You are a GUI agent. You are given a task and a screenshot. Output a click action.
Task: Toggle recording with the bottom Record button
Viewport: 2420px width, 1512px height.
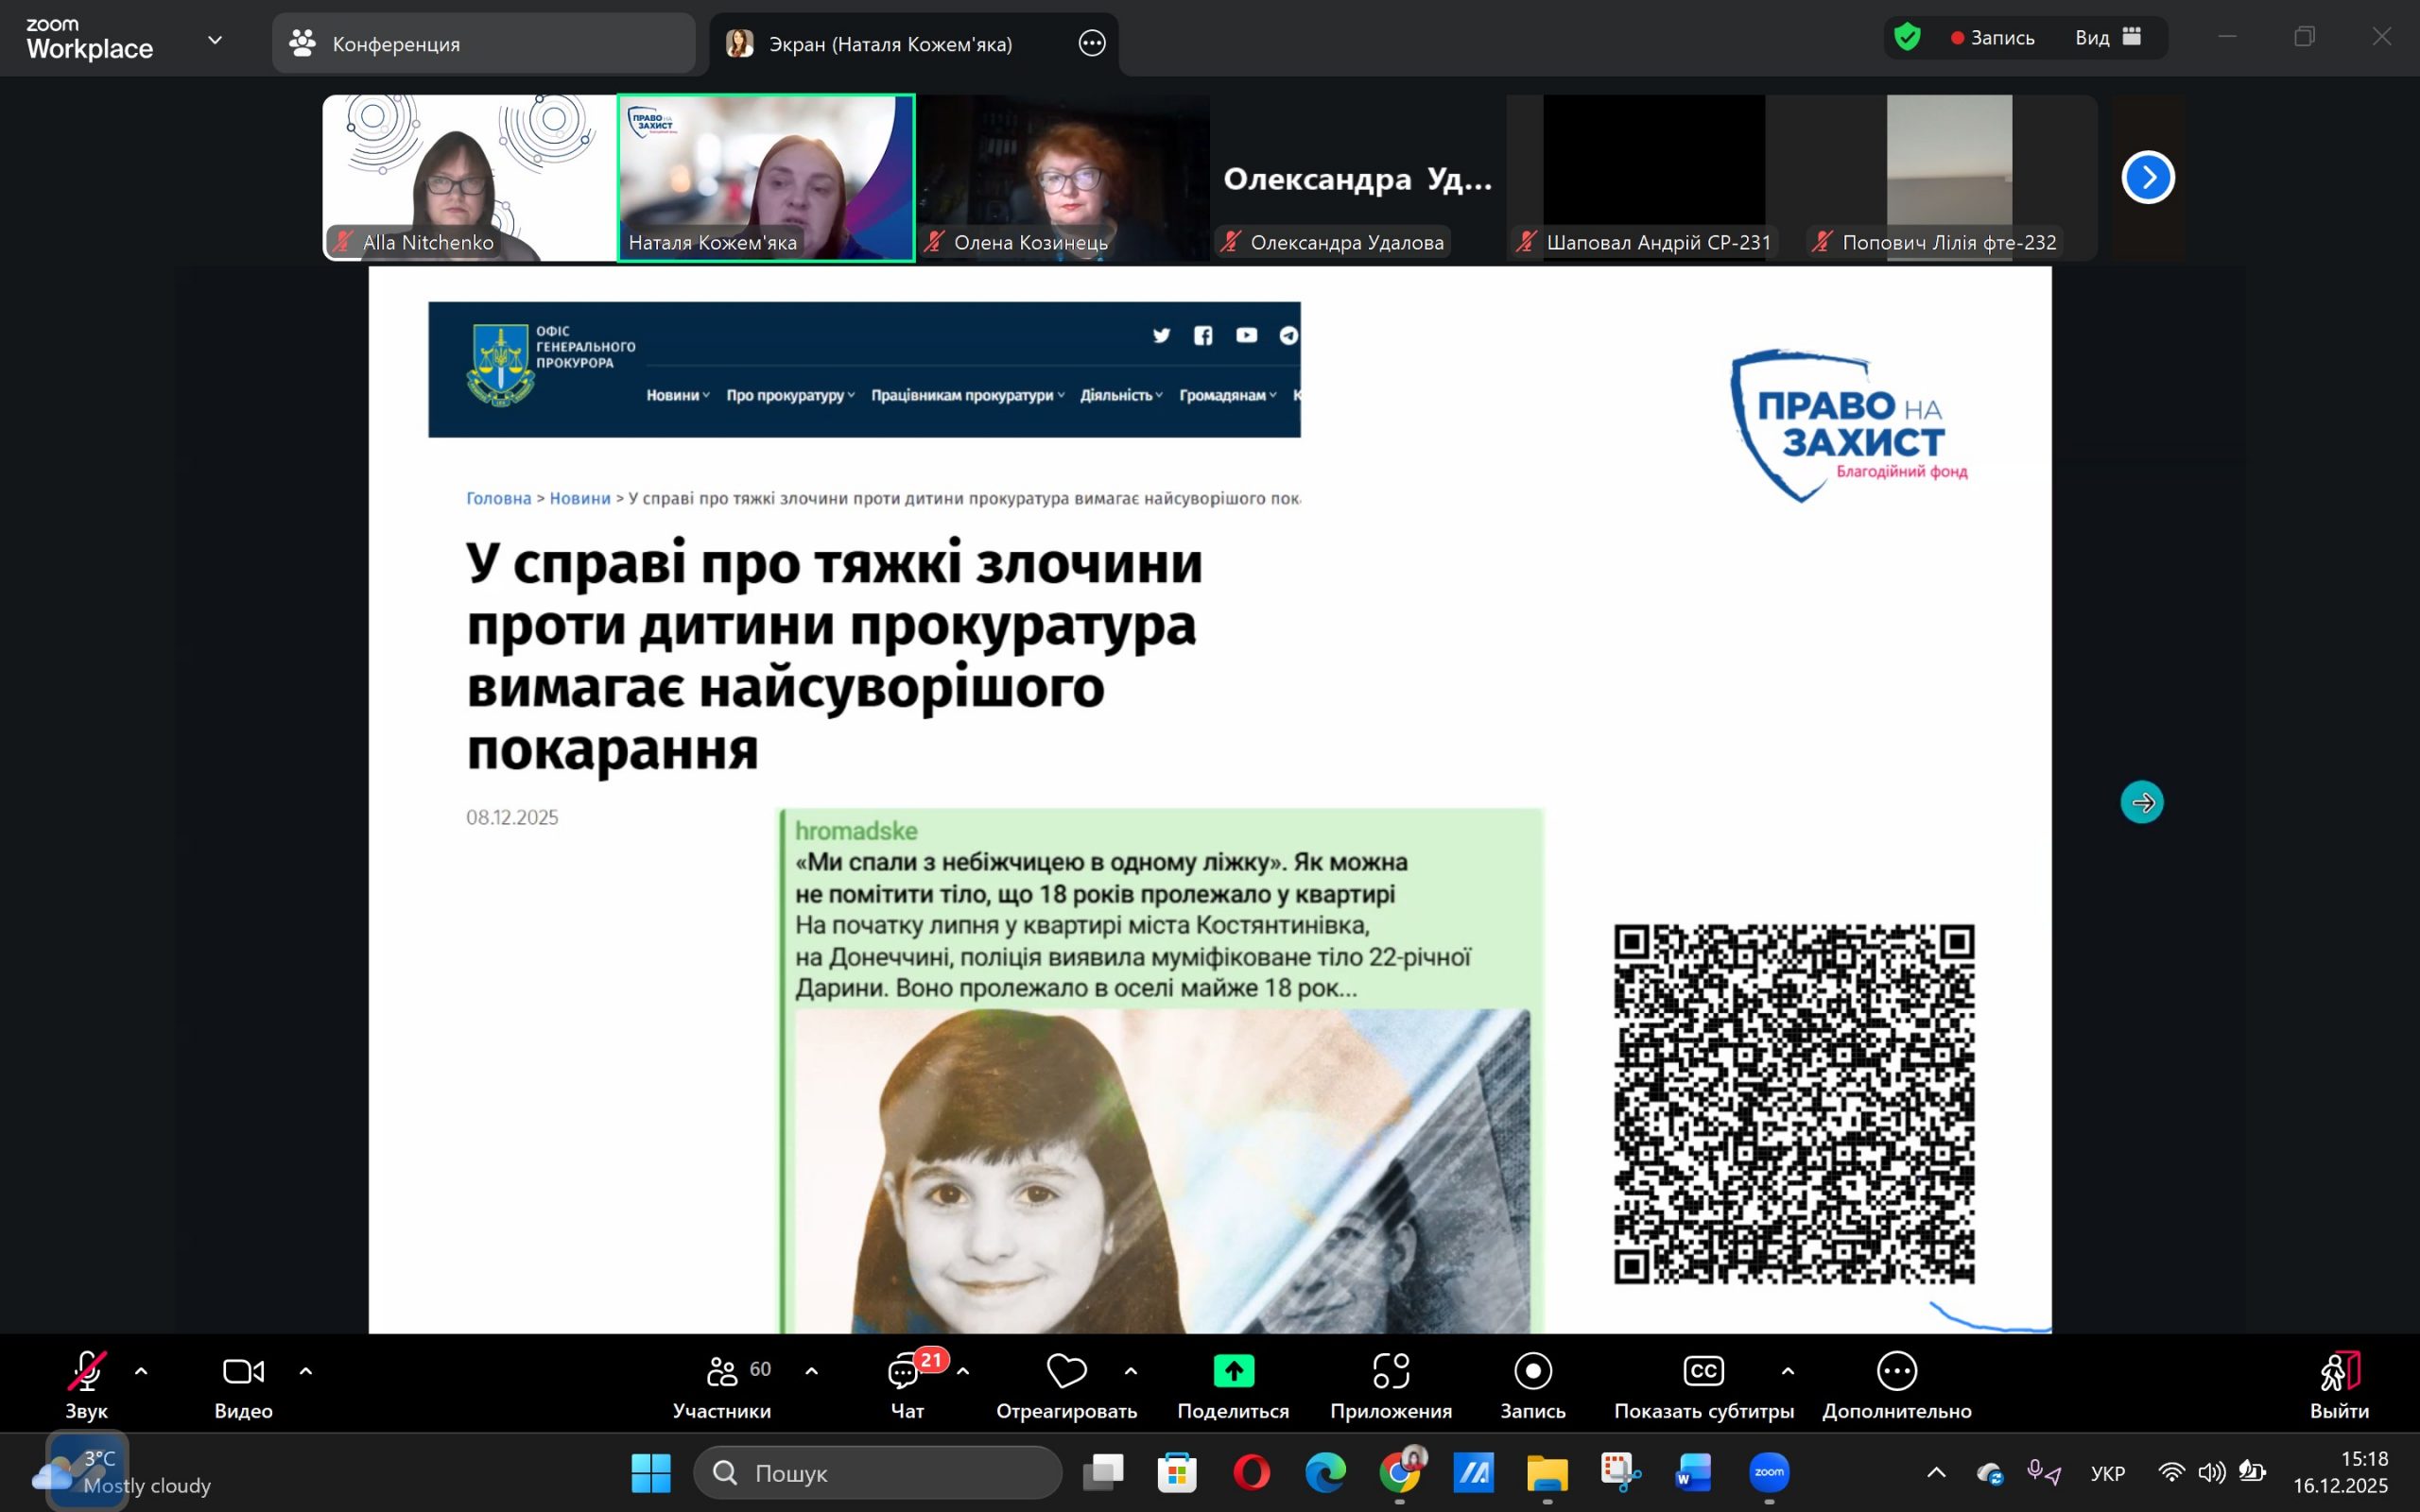pos(1532,1372)
